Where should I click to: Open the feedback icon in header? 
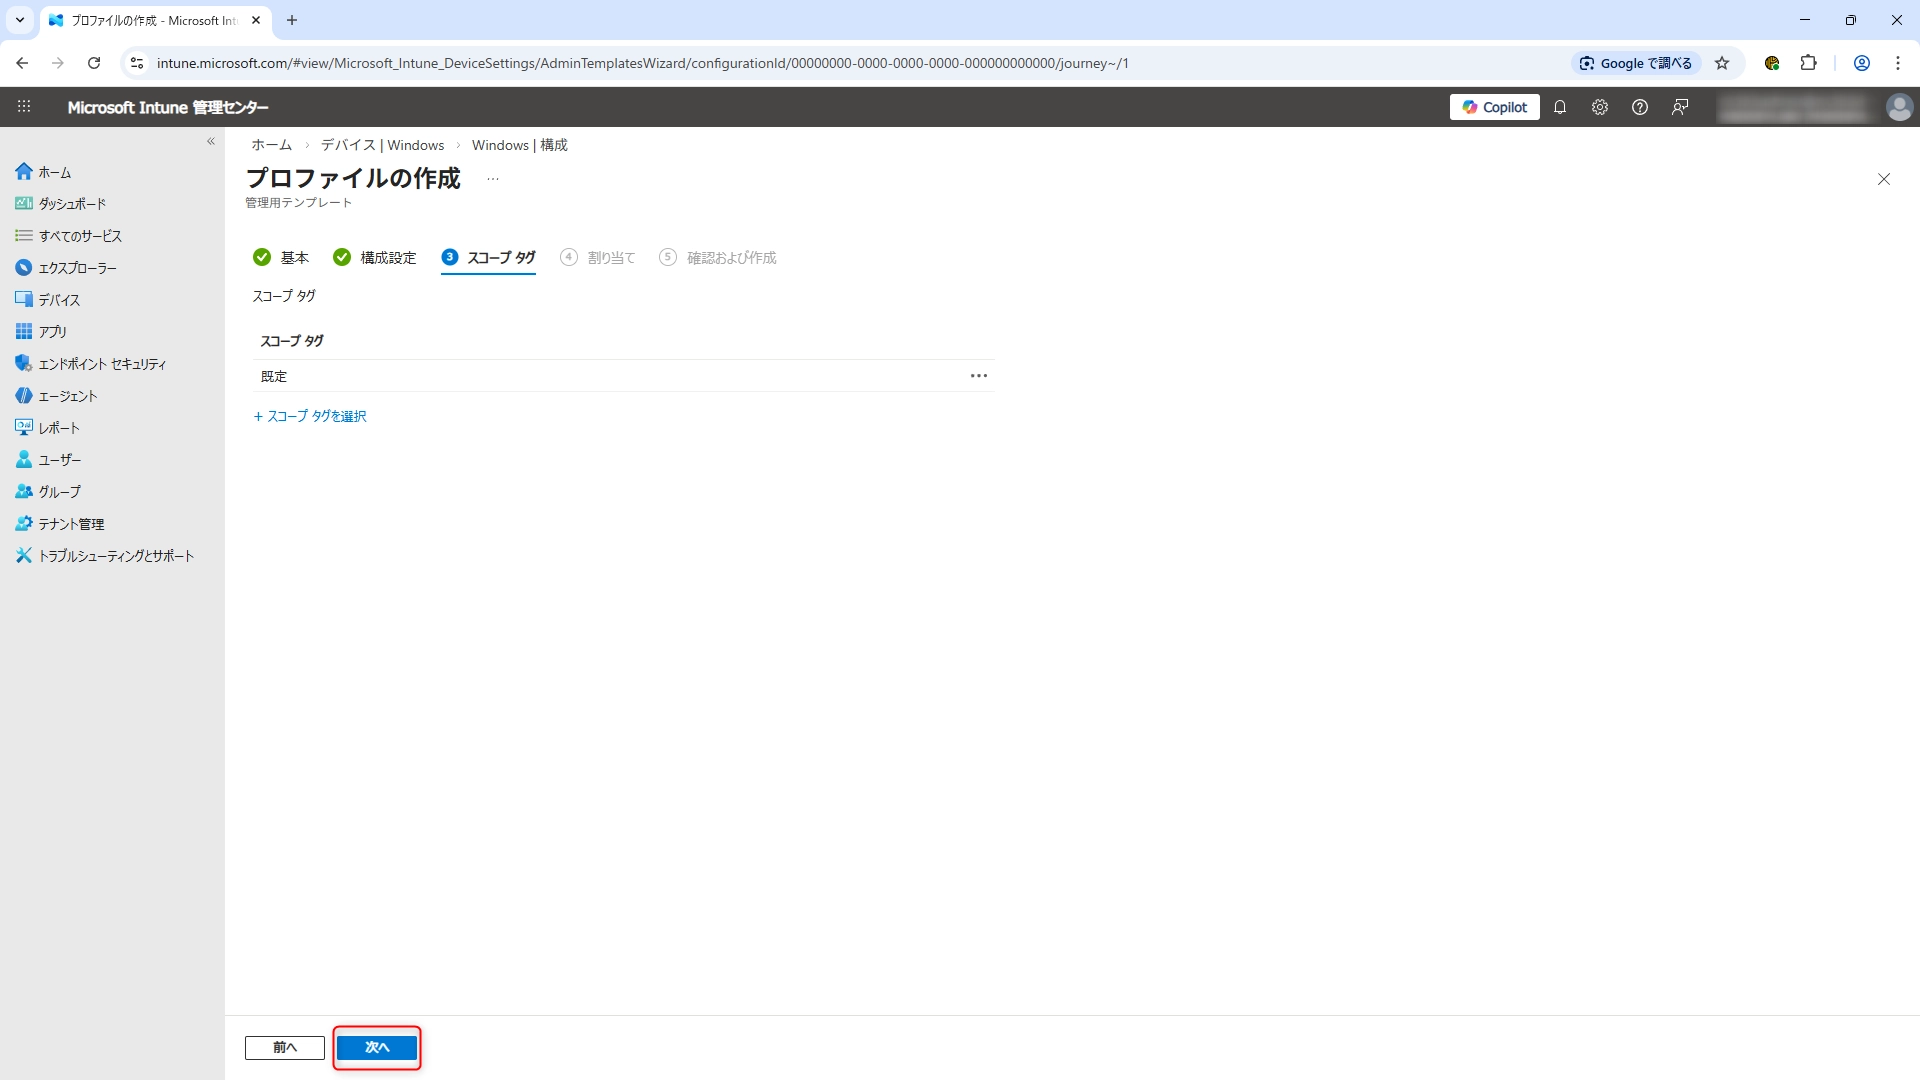click(x=1679, y=107)
